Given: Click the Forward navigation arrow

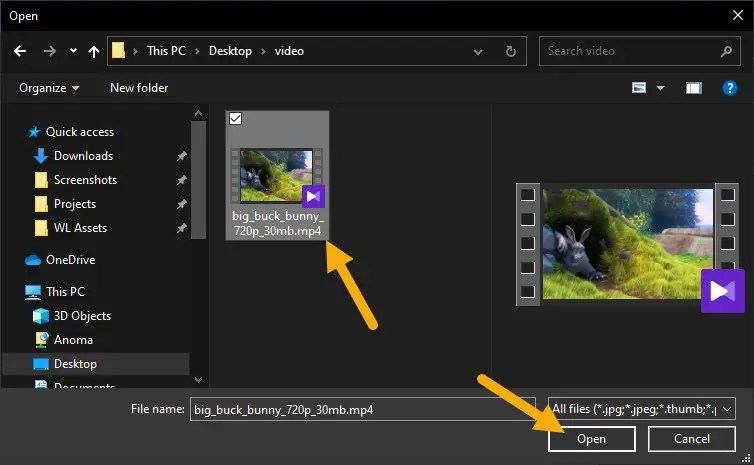Looking at the screenshot, I should pos(50,51).
